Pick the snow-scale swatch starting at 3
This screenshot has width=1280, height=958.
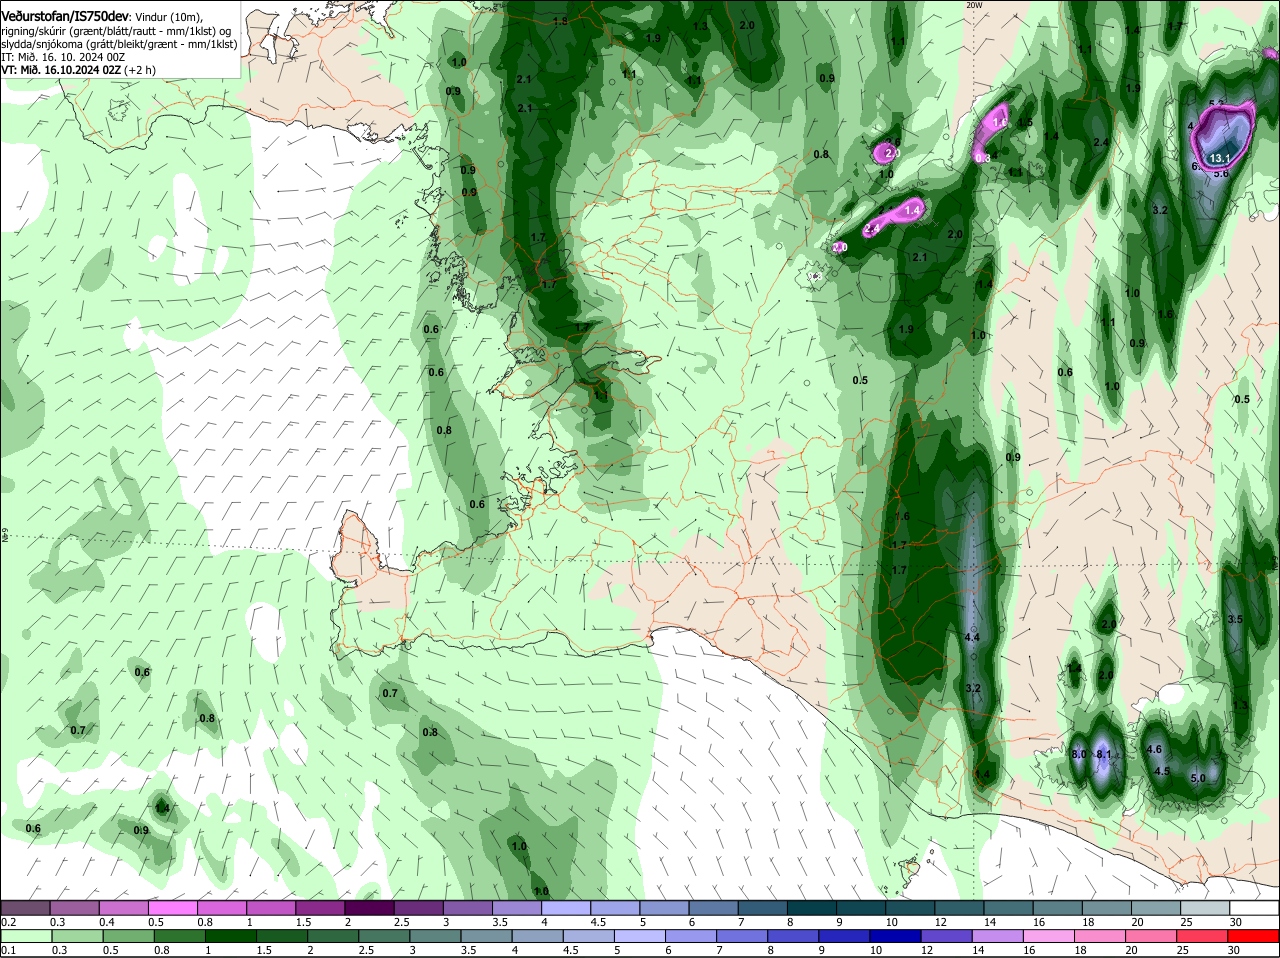(x=470, y=907)
